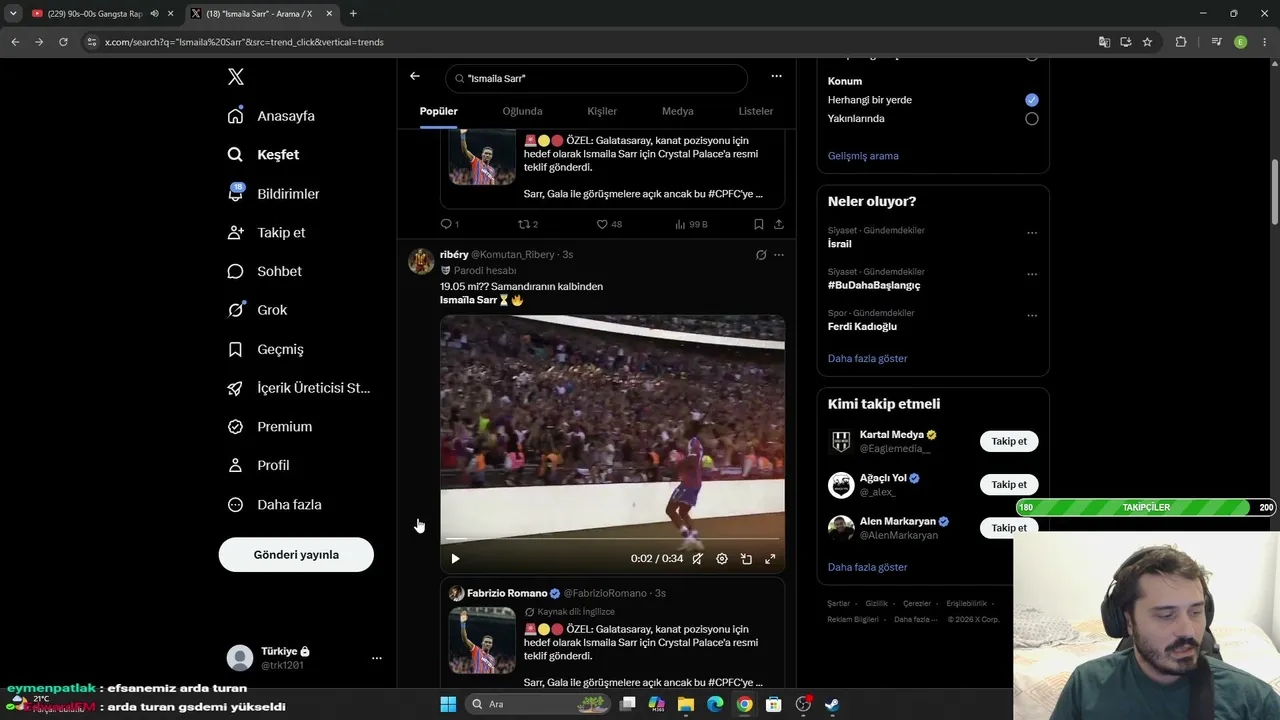Open Chrome tab search dropdown
Screen dimensions: 1280x720
pos(13,14)
